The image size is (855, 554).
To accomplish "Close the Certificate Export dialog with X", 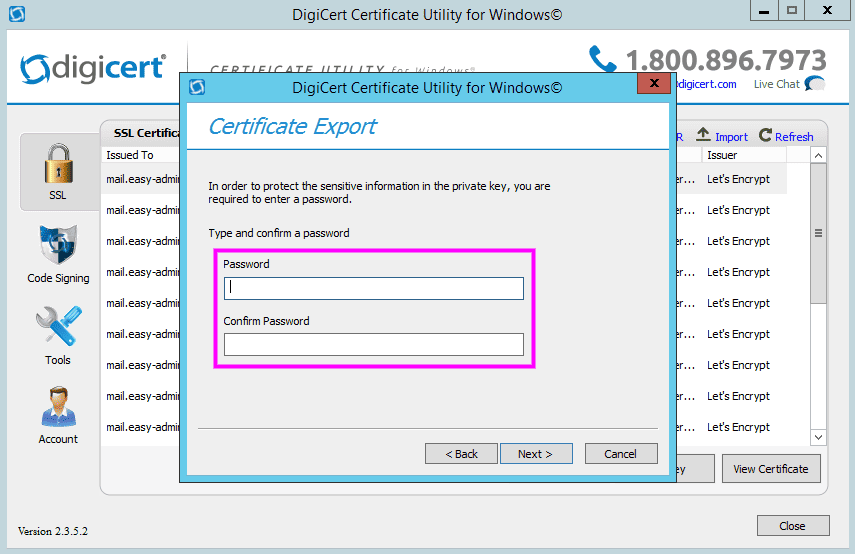I will (x=654, y=83).
